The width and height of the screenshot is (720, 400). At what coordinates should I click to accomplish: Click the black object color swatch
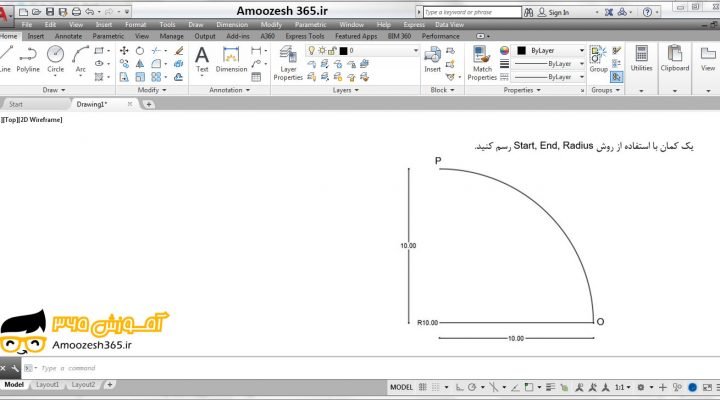[521, 51]
